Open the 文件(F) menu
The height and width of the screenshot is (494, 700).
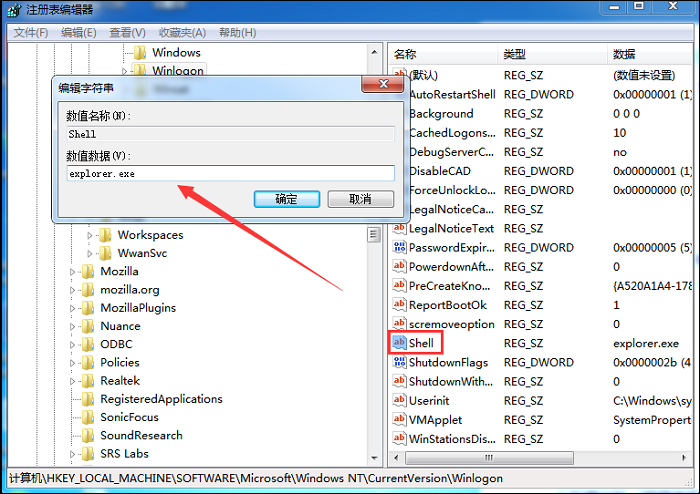[x=30, y=33]
